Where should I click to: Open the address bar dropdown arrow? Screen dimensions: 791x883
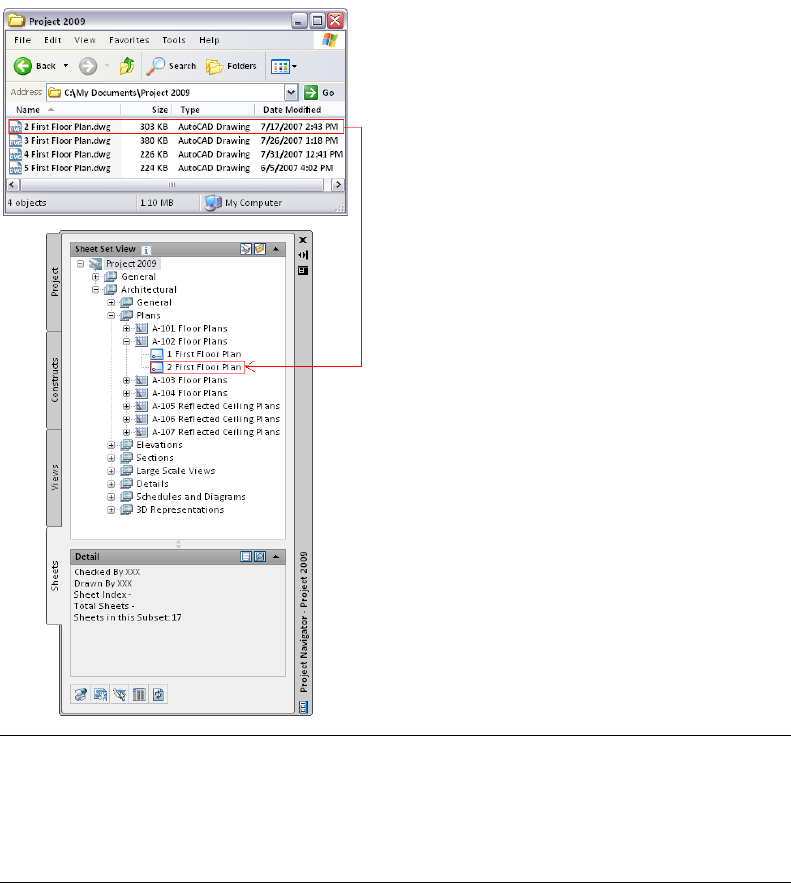pos(291,92)
